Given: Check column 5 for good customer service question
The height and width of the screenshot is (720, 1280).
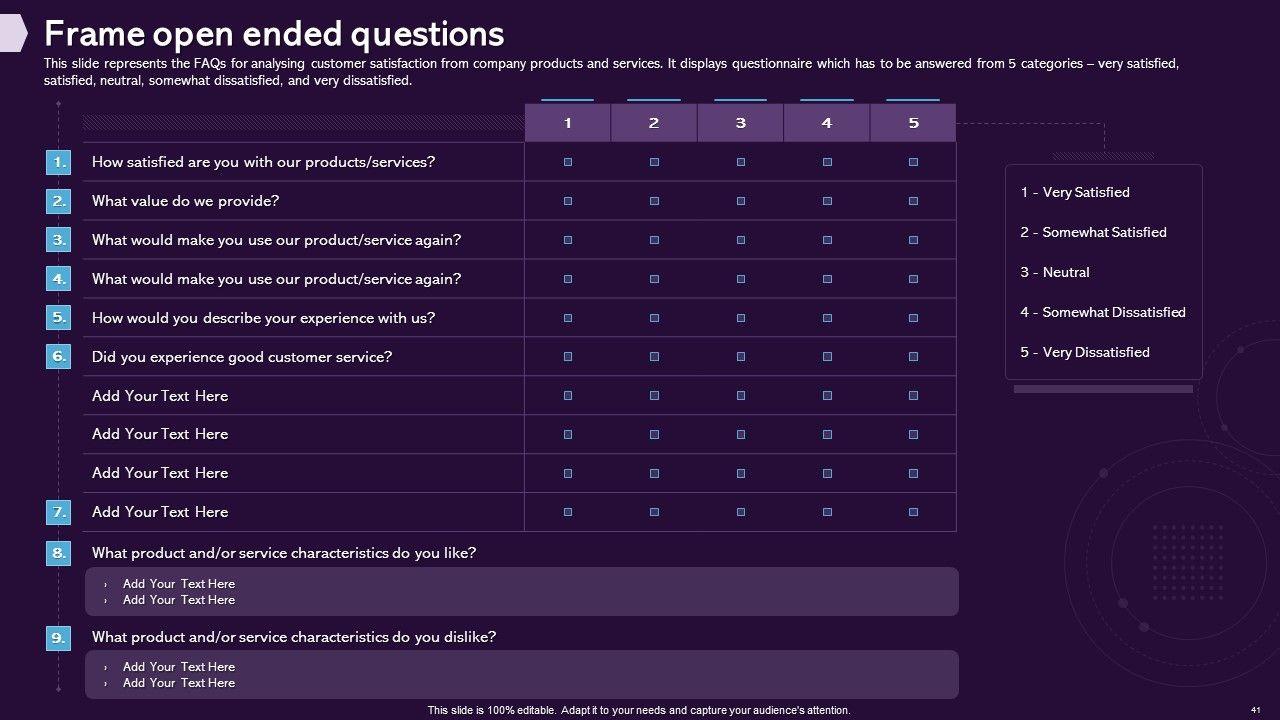Looking at the screenshot, I should coord(913,356).
